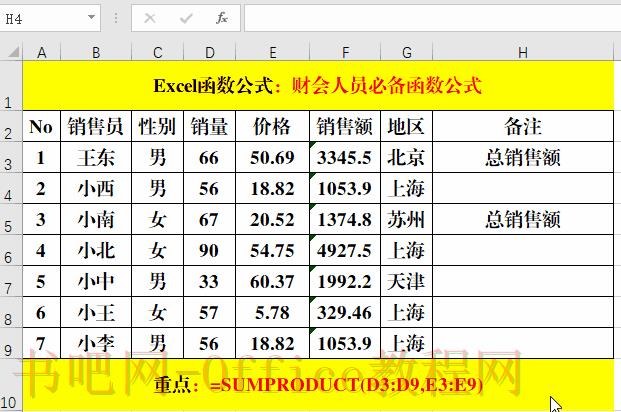Click the 'No' header cell

42,126
